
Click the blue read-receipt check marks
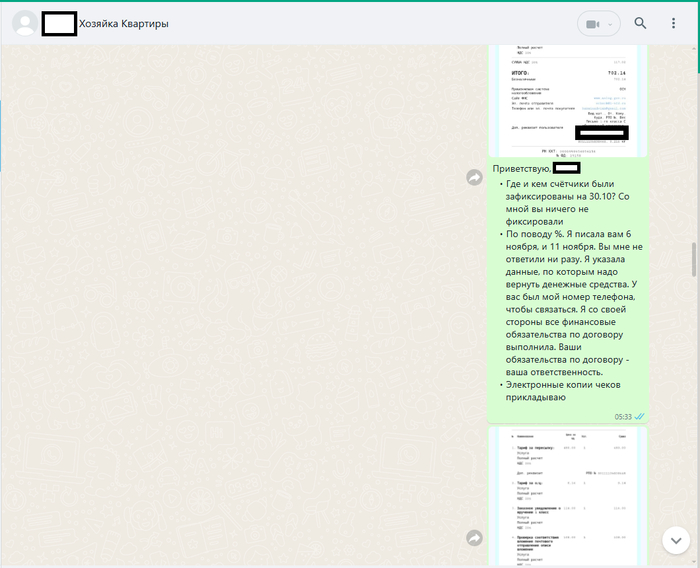point(640,416)
